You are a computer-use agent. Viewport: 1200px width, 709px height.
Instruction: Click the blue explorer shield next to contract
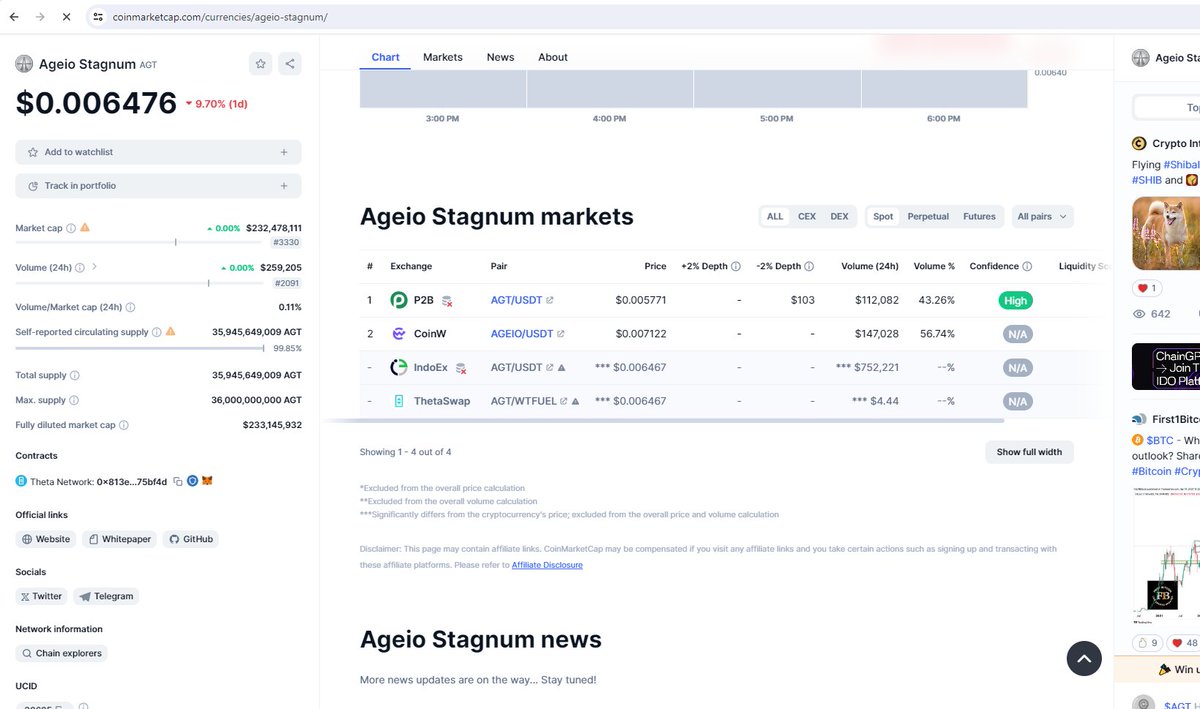[x=192, y=480]
